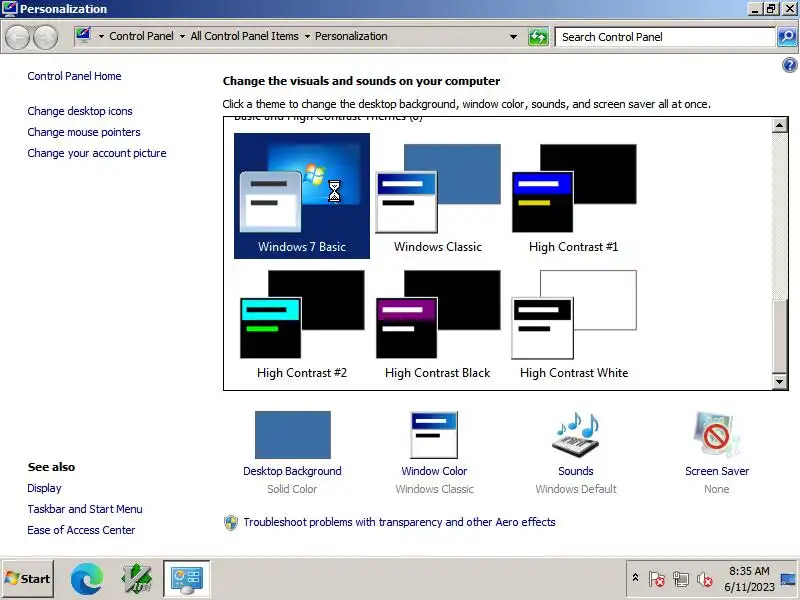Click the Back navigation button

17,37
